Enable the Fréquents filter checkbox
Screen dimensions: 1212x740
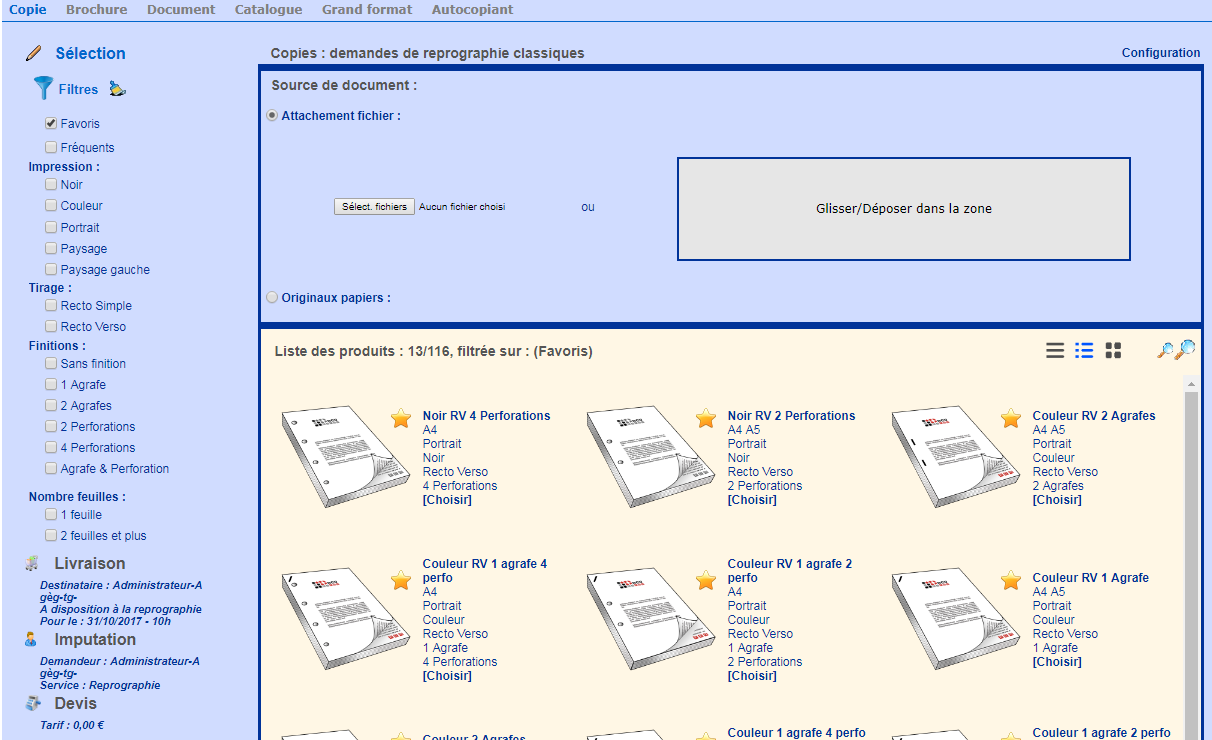(x=51, y=147)
